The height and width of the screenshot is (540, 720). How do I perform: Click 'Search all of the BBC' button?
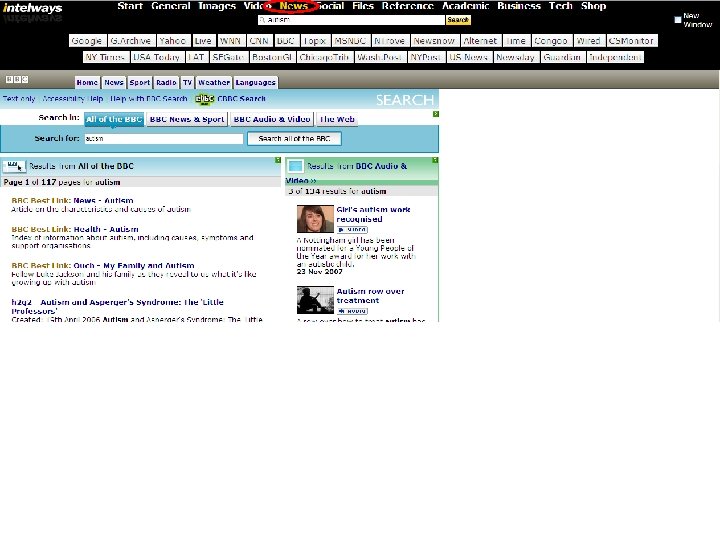tap(294, 139)
